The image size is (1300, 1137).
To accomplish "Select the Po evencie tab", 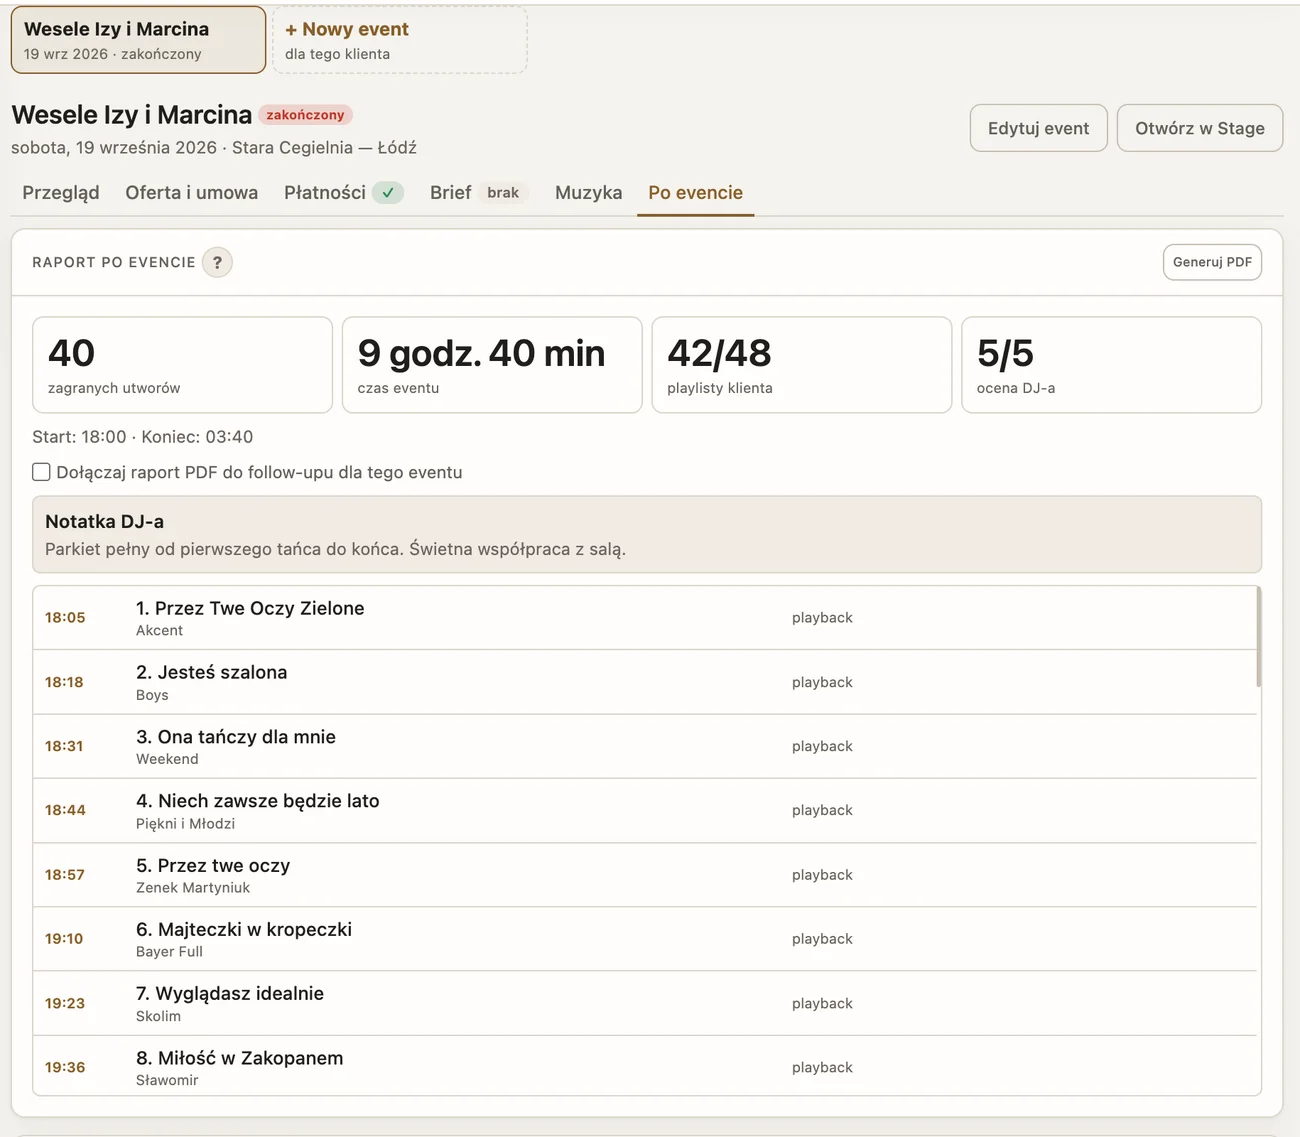I will point(696,193).
